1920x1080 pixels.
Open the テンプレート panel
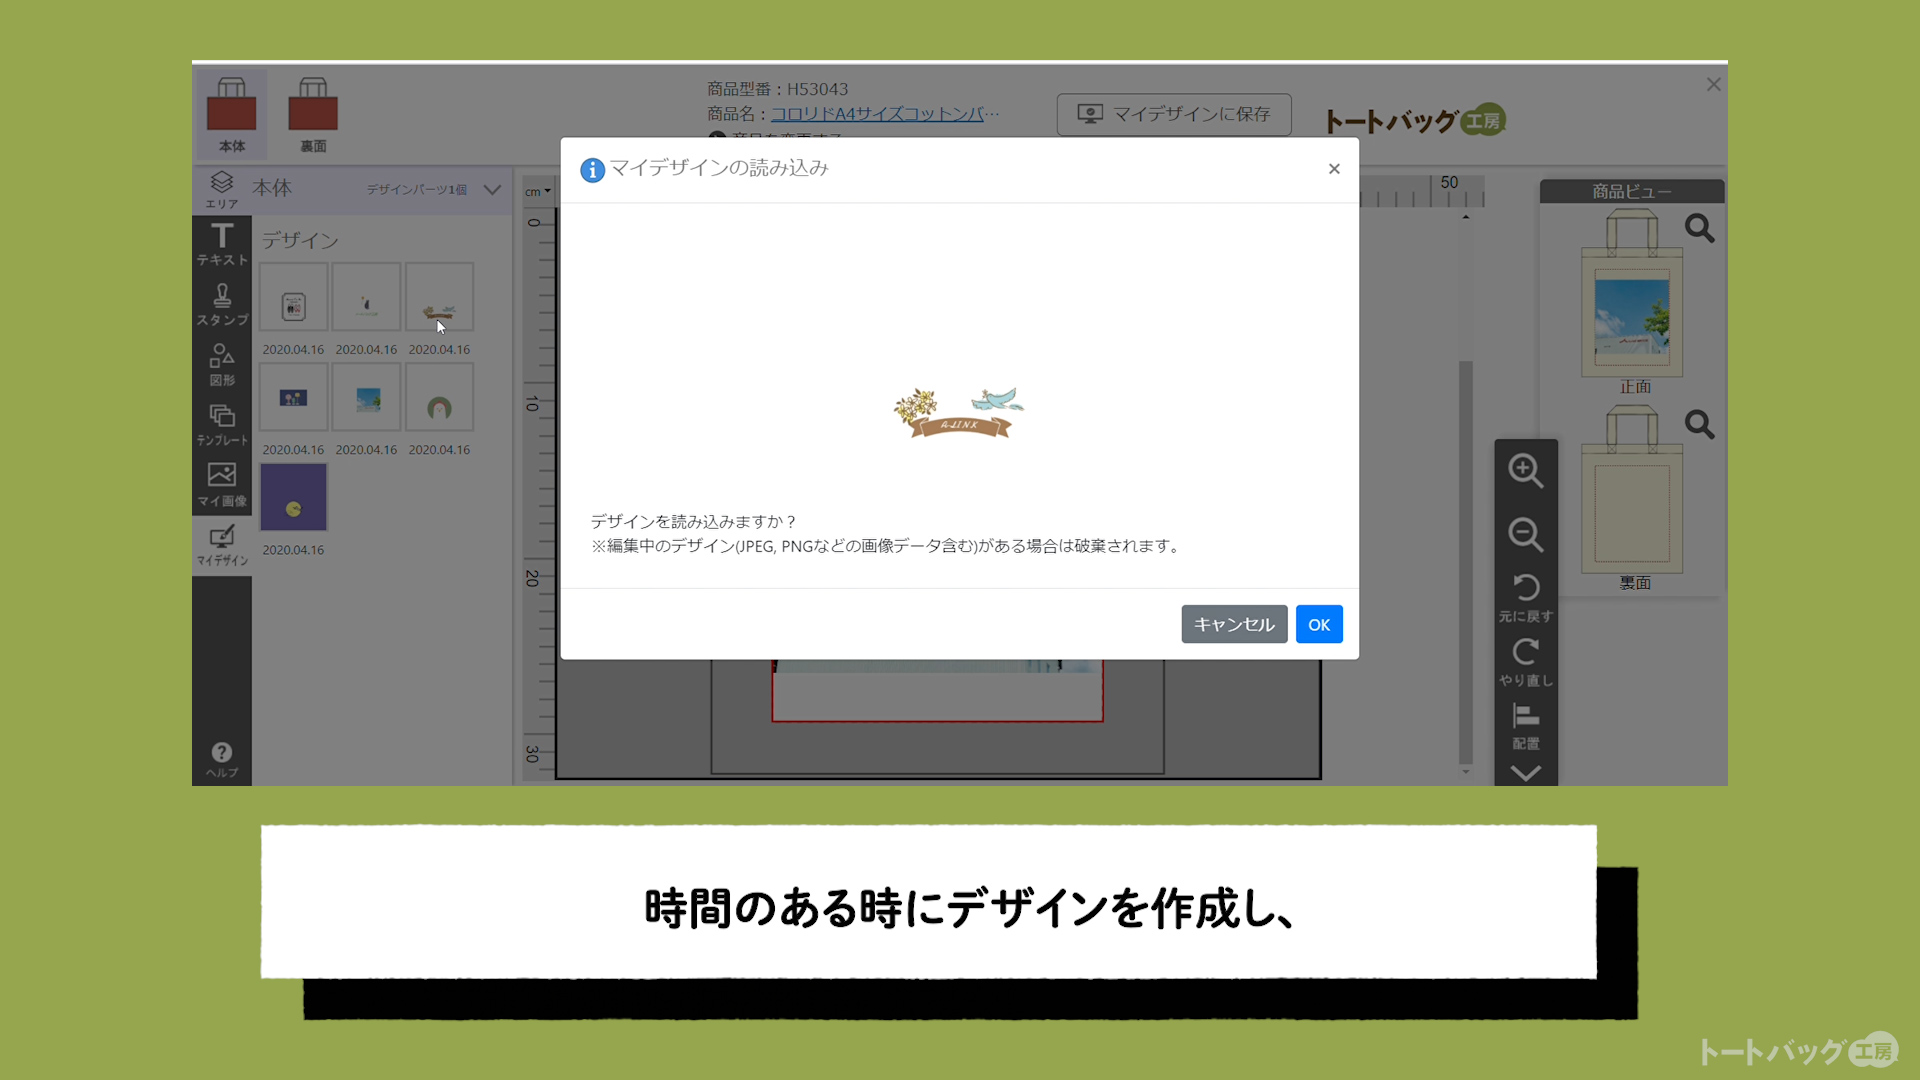[222, 425]
